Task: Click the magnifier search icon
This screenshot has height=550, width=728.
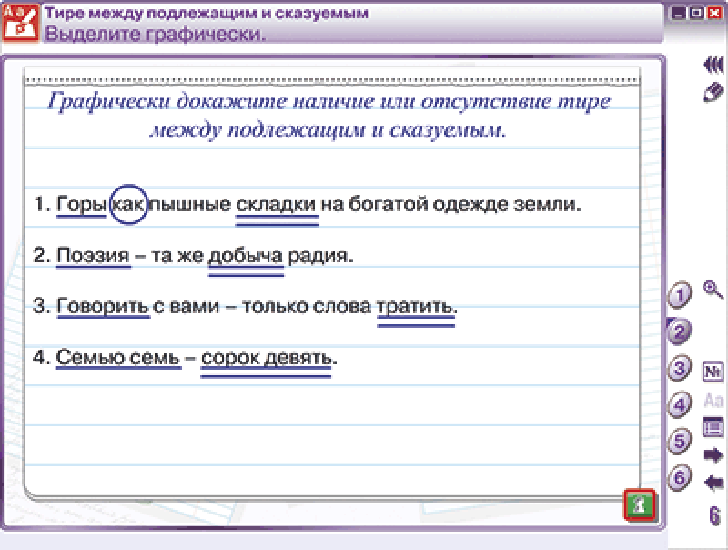Action: (x=713, y=289)
